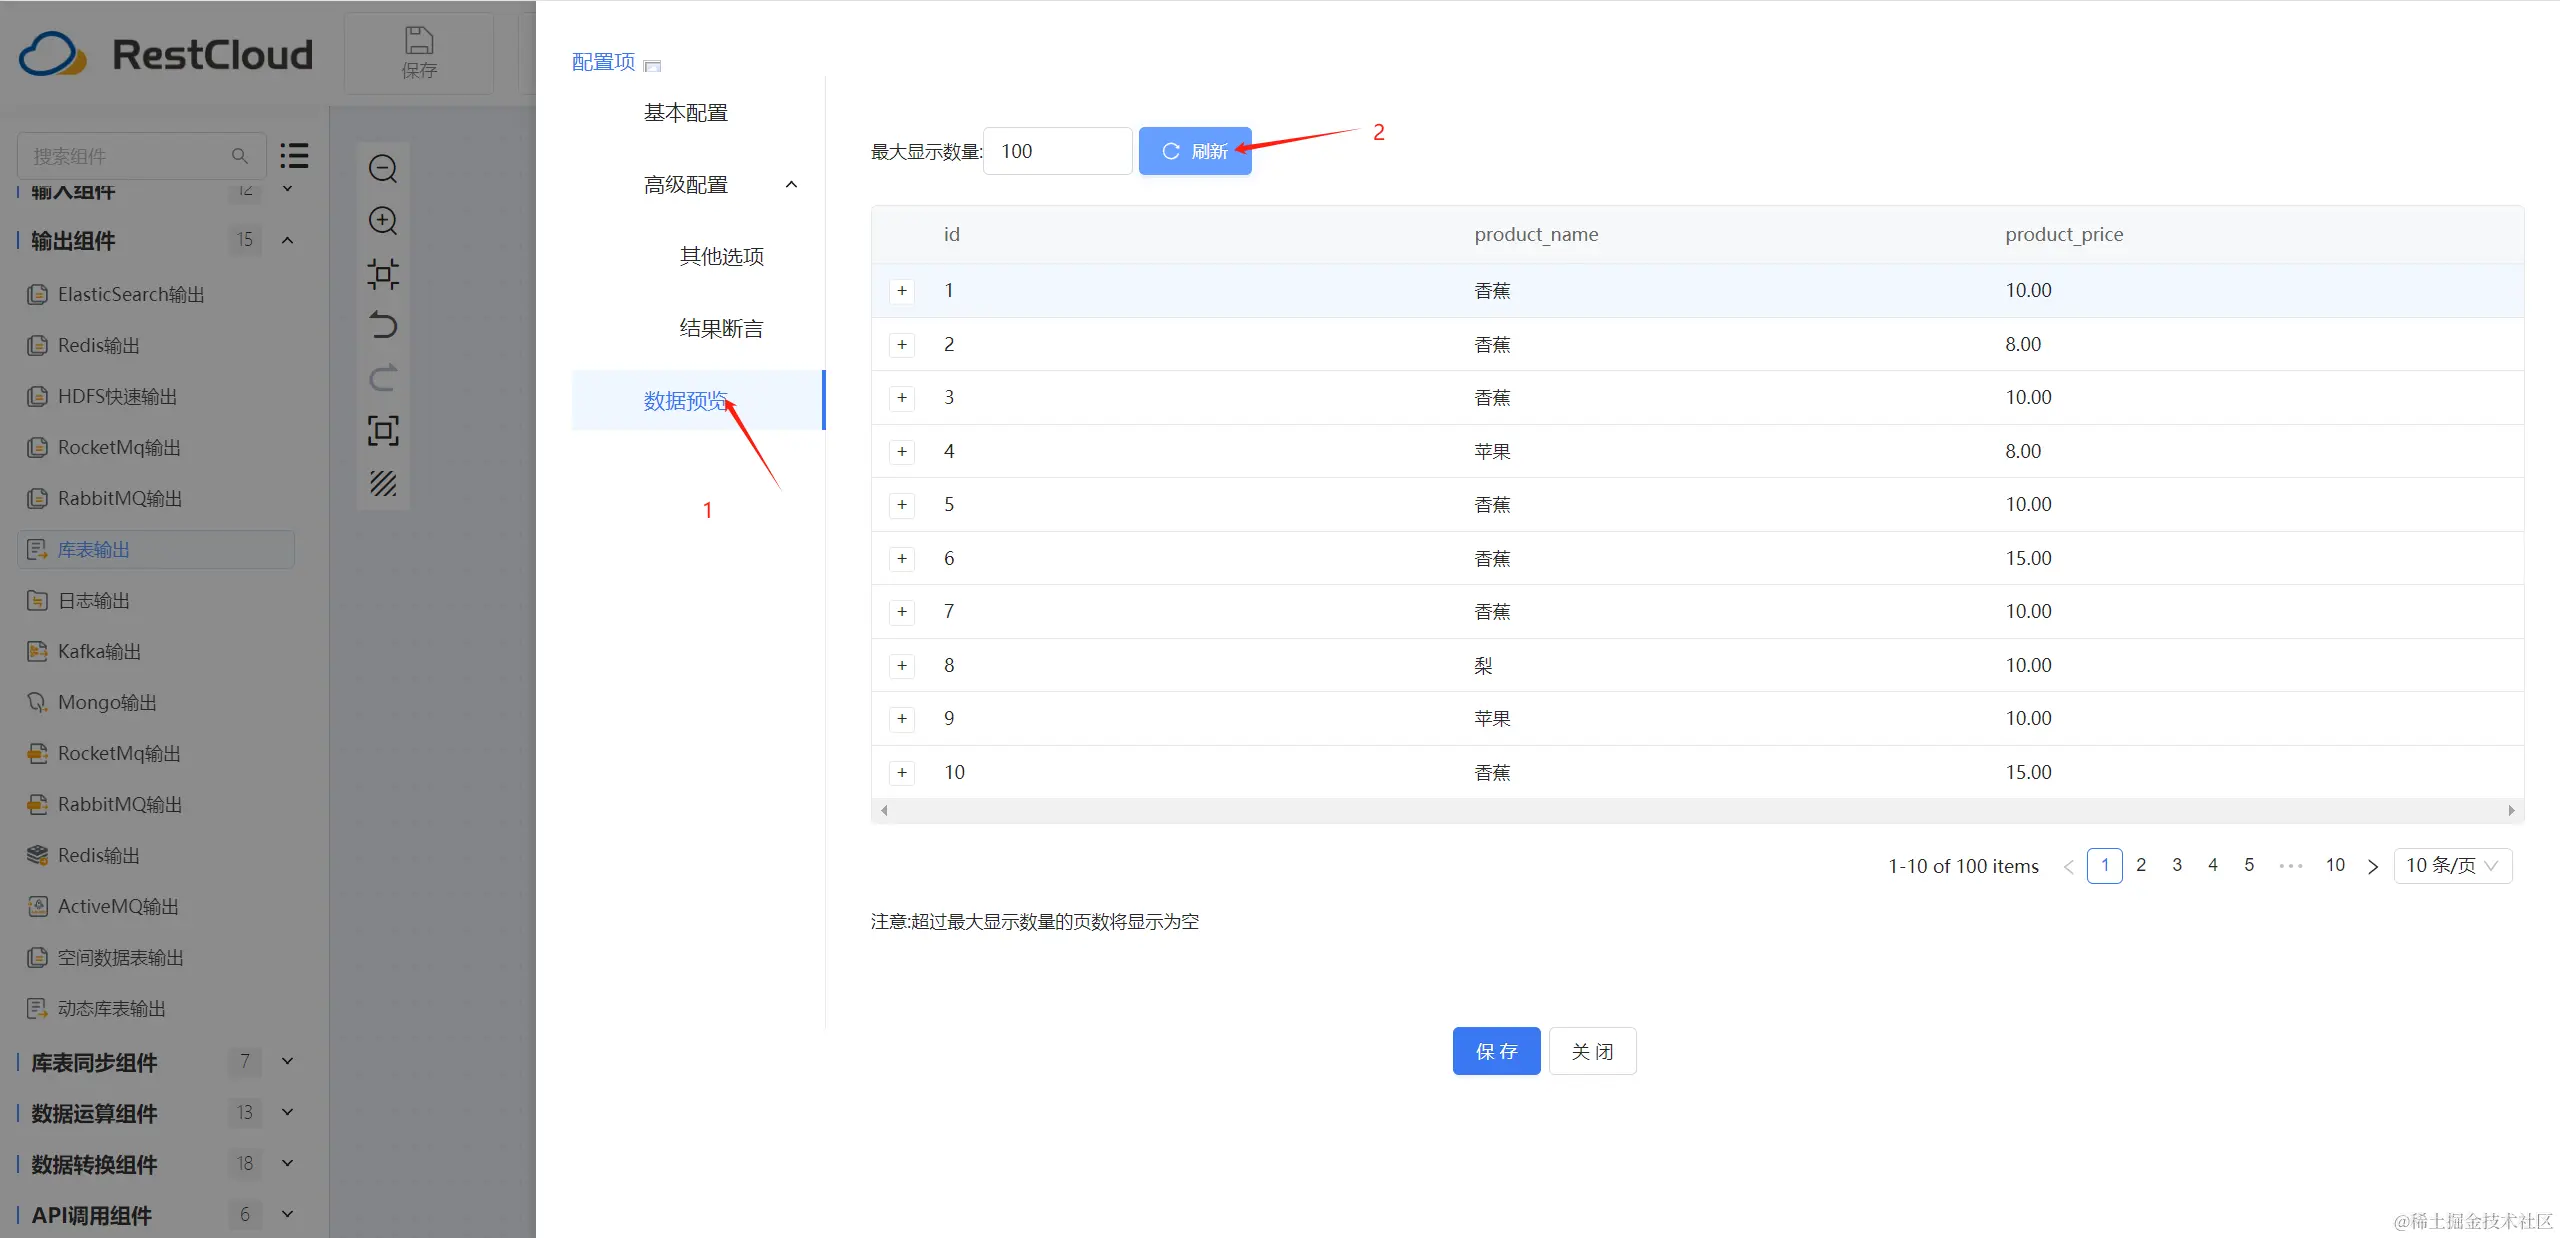The image size is (2560, 1238).
Task: Select the 结果断言 menu item
Action: point(721,329)
